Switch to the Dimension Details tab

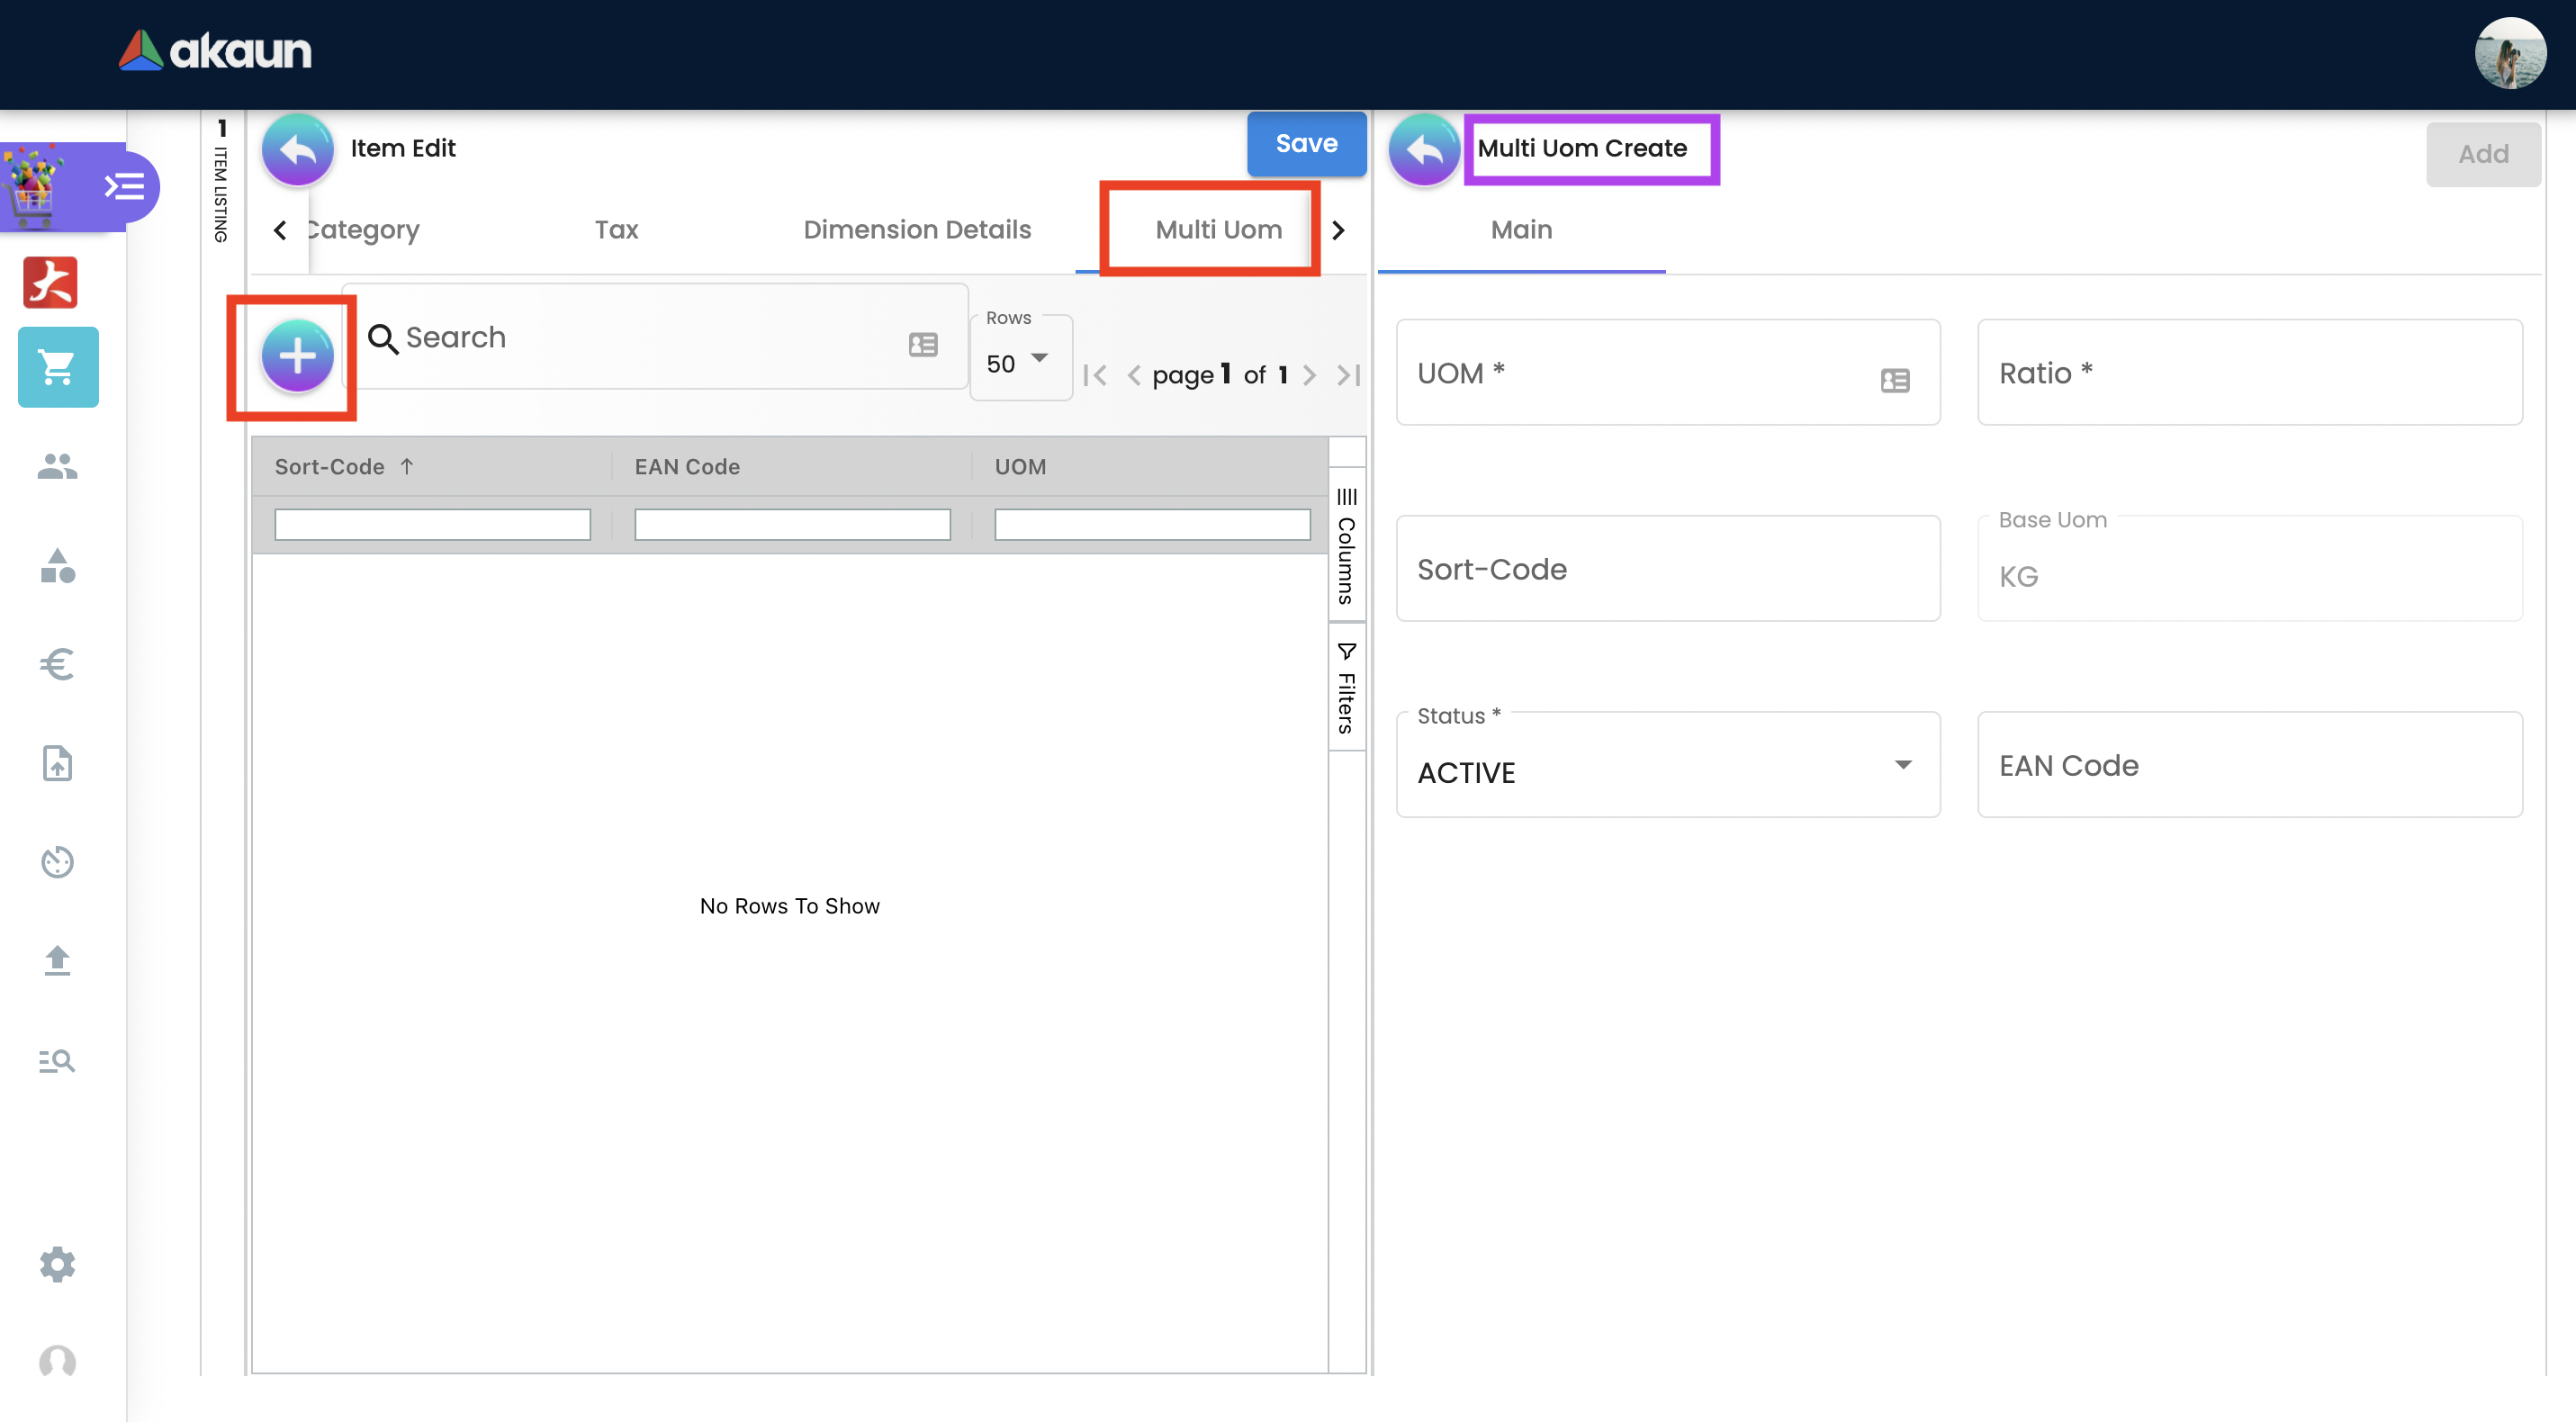pos(916,229)
